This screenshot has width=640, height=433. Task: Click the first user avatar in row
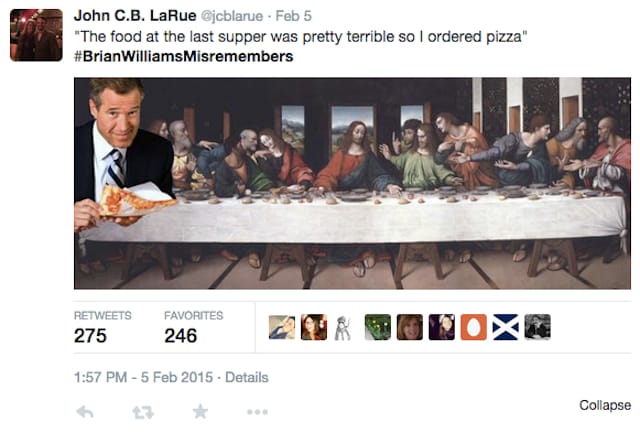[x=281, y=327]
